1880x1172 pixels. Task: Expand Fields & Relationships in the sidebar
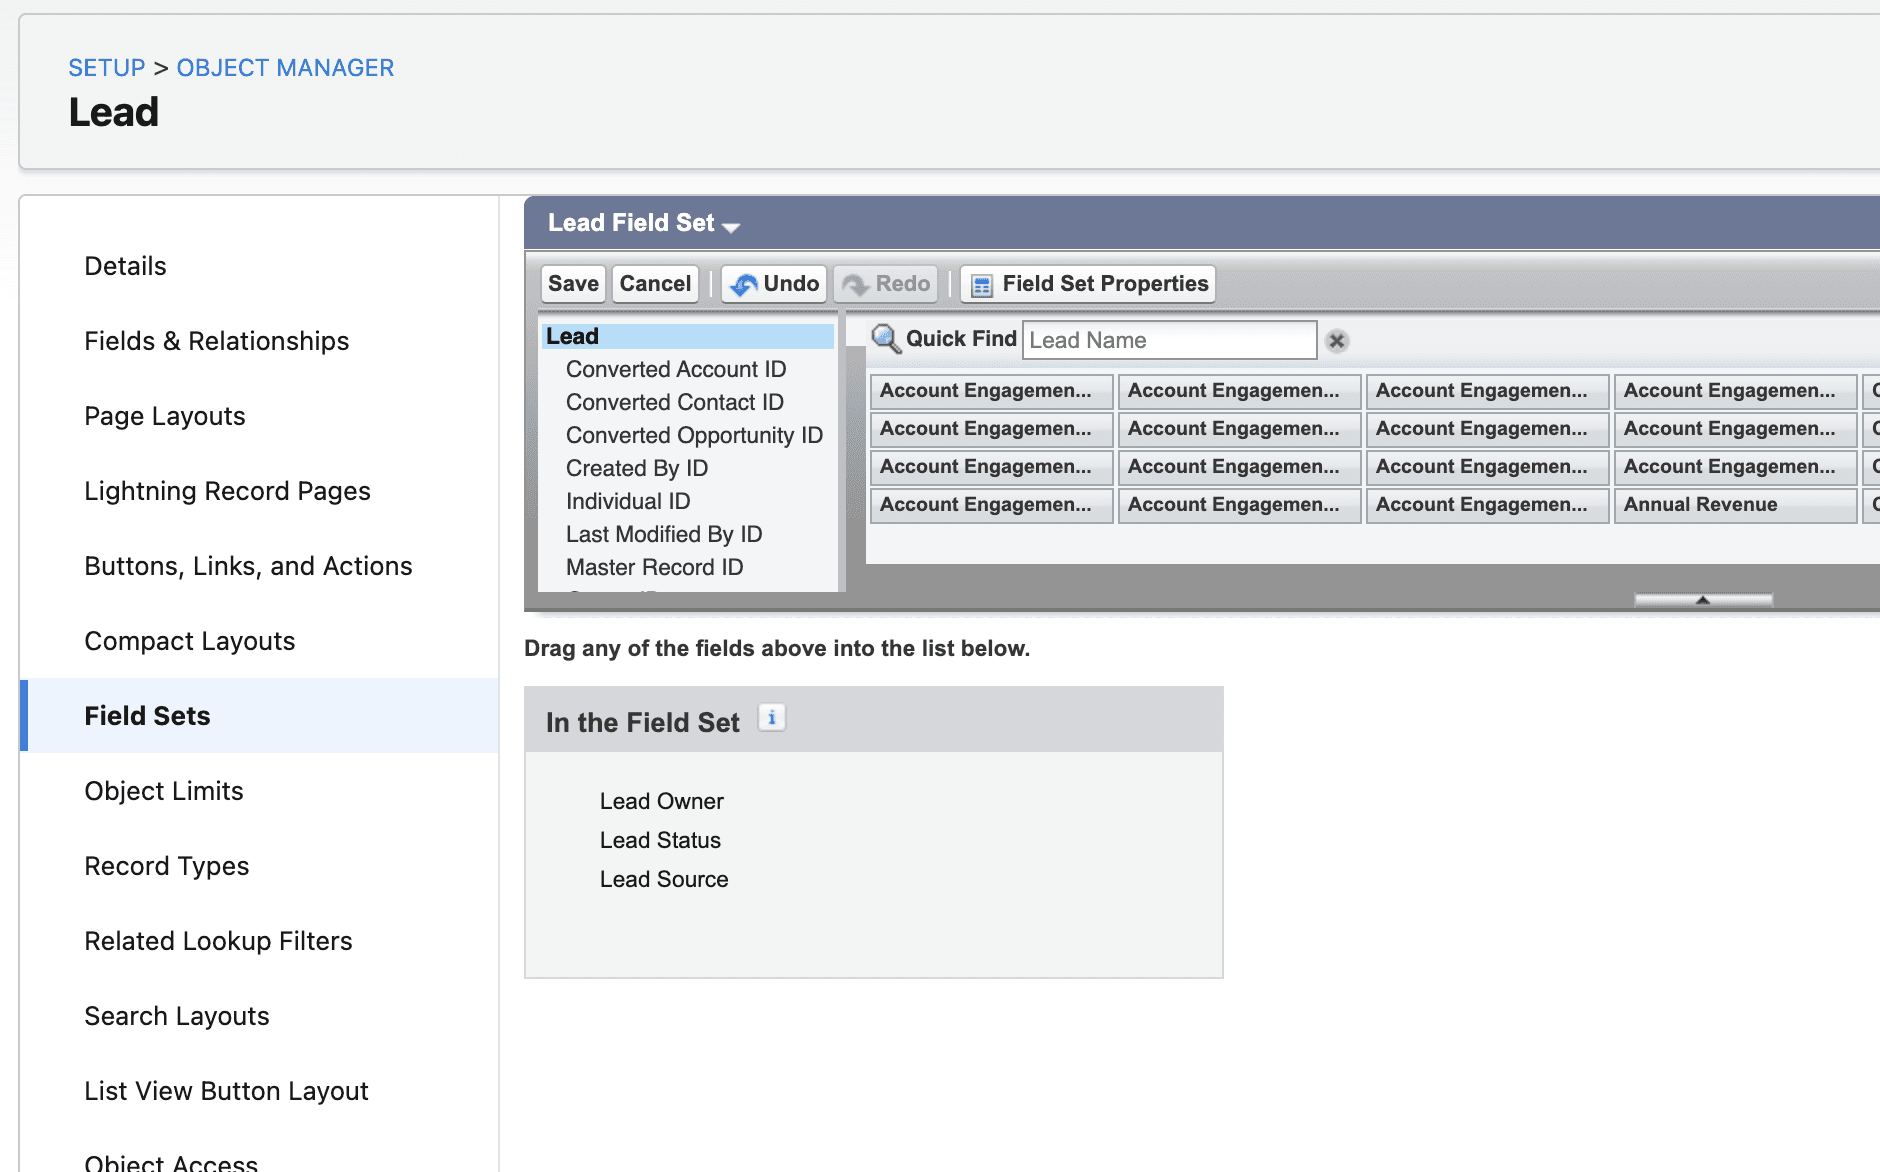pos(216,341)
